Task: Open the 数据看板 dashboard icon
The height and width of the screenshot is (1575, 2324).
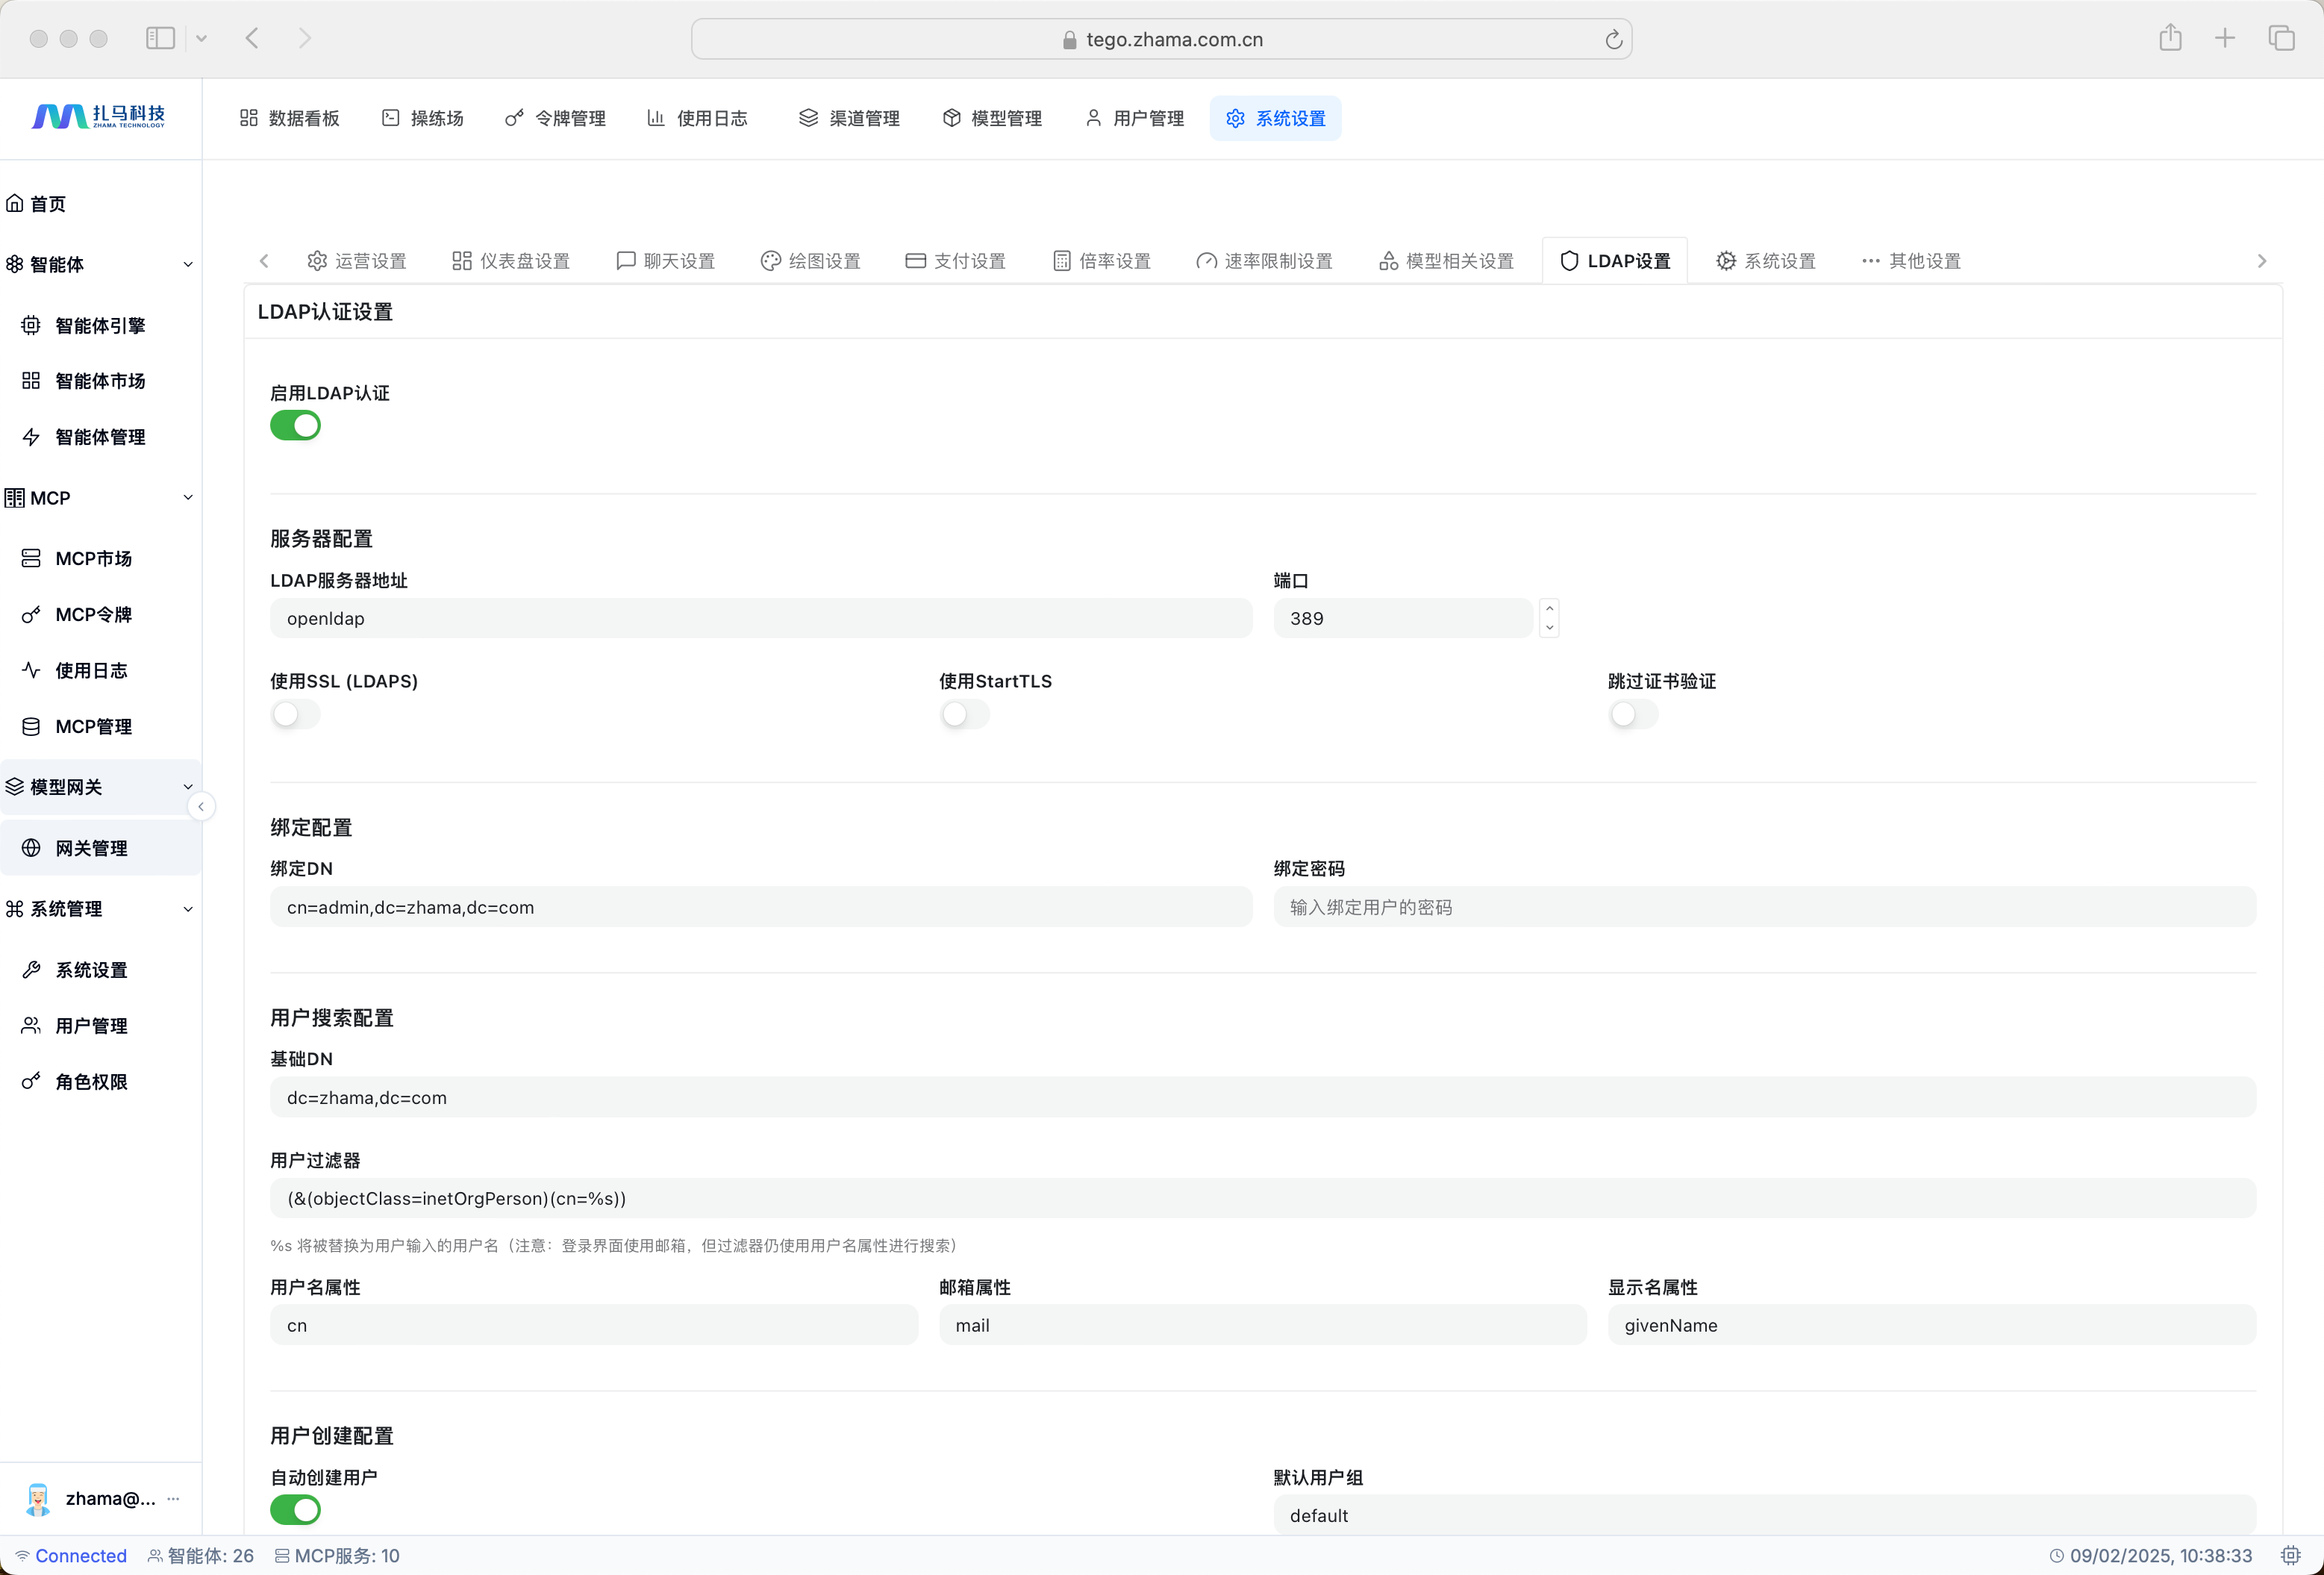Action: point(249,118)
